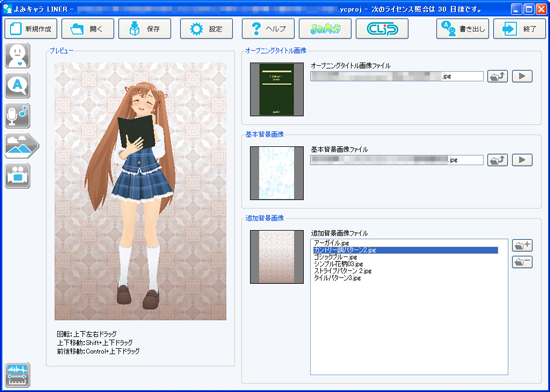Export with the 書き出し button
550x392 pixels.
462,29
